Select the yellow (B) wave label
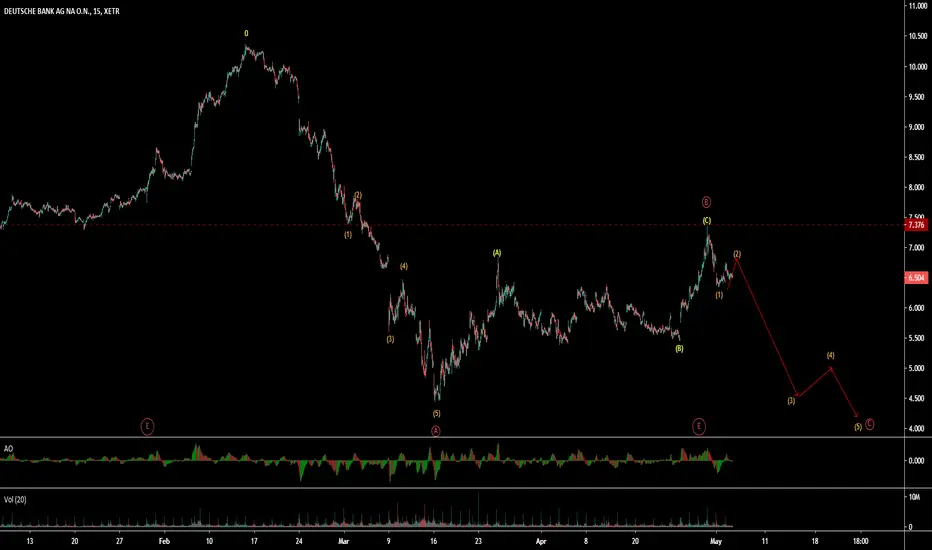This screenshot has width=932, height=550. [679, 349]
